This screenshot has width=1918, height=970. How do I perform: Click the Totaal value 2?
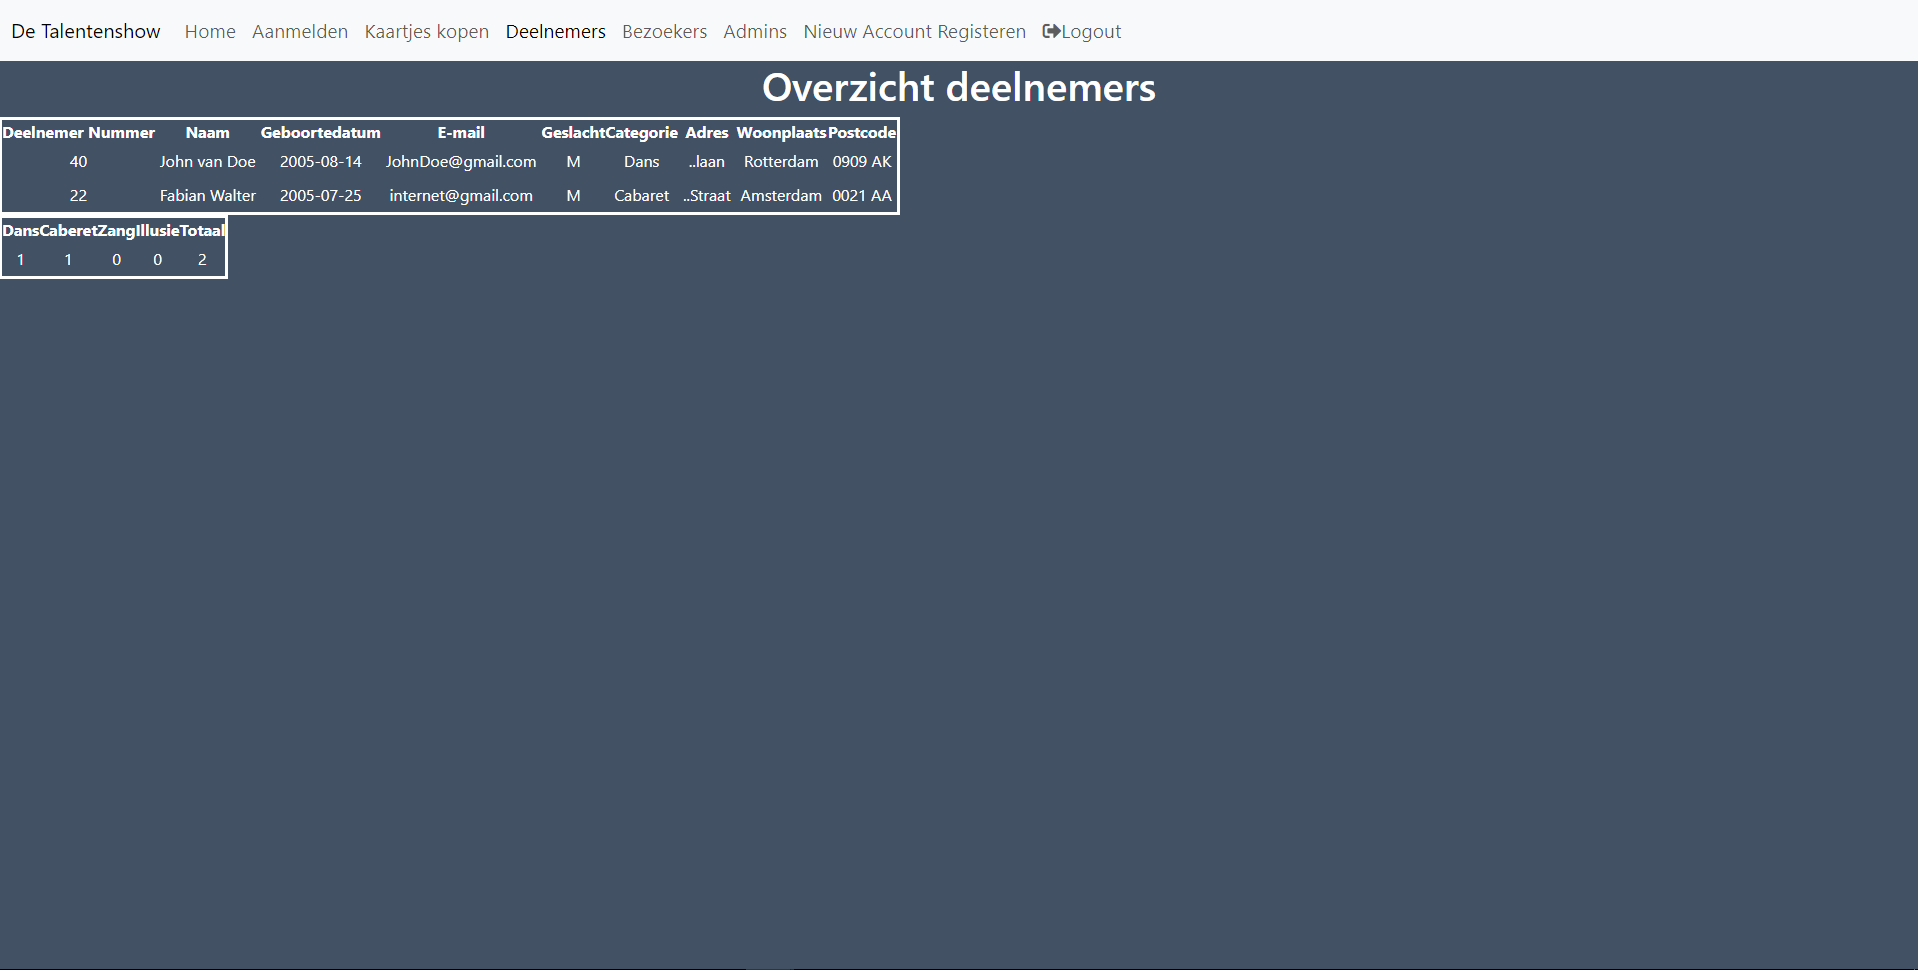tap(202, 260)
